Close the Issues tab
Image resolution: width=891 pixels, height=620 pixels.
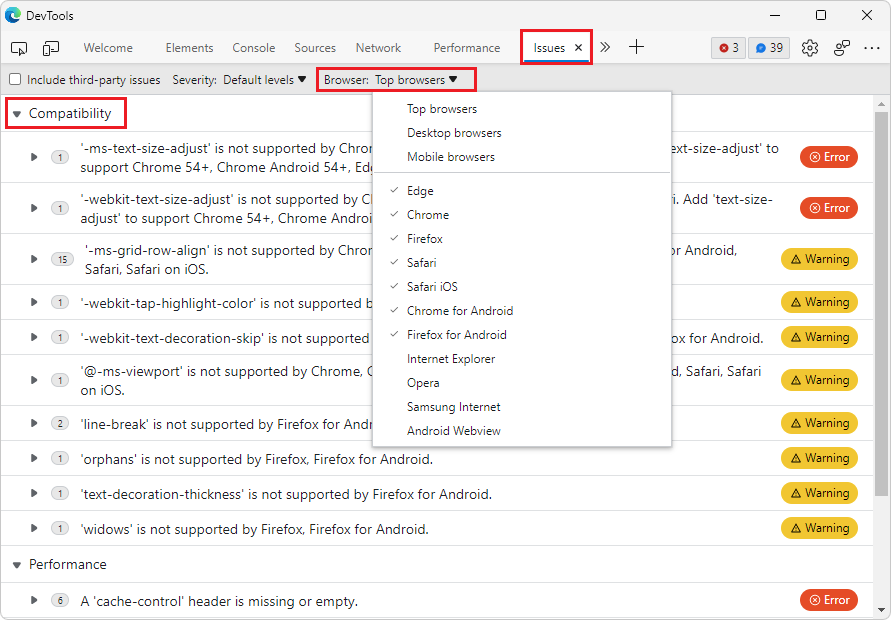click(x=577, y=46)
